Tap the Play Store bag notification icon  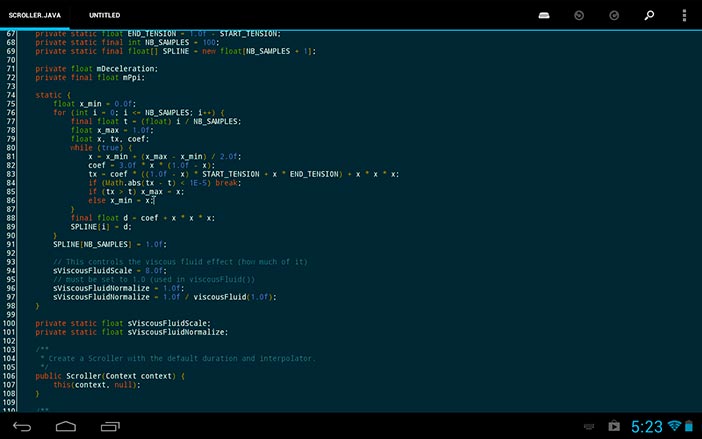pyautogui.click(x=614, y=426)
